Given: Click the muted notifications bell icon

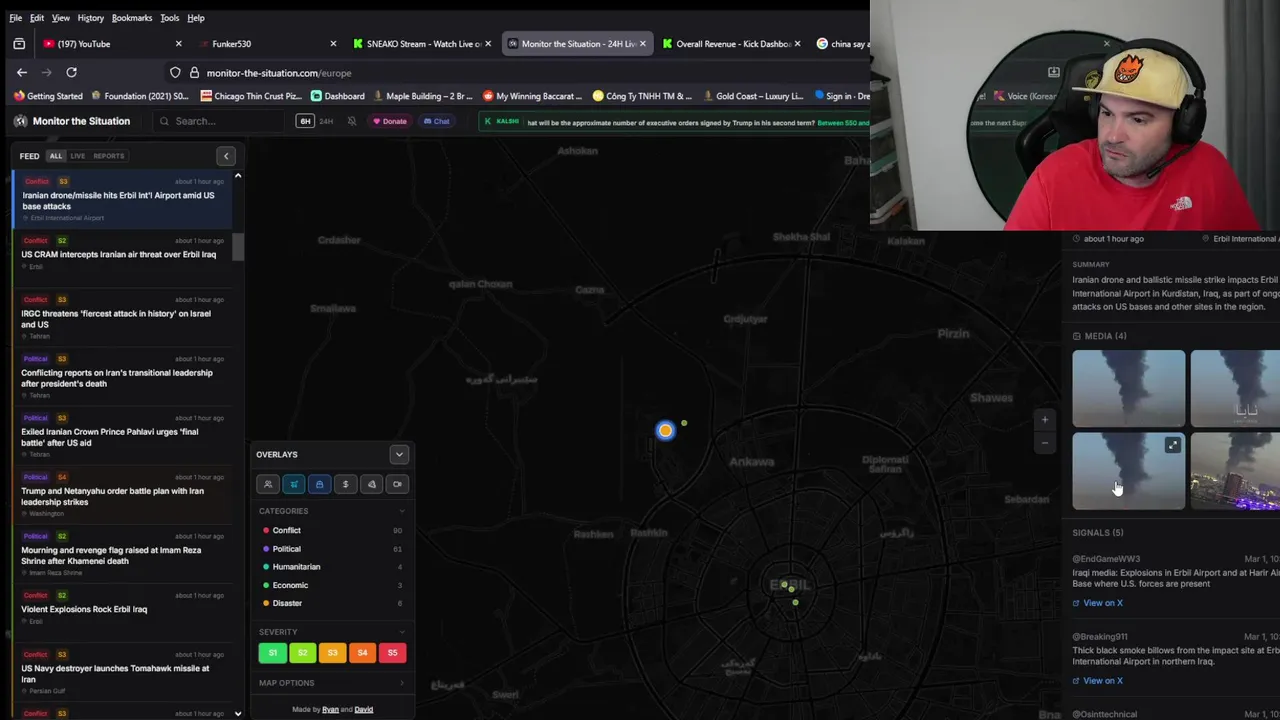Looking at the screenshot, I should coord(352,121).
